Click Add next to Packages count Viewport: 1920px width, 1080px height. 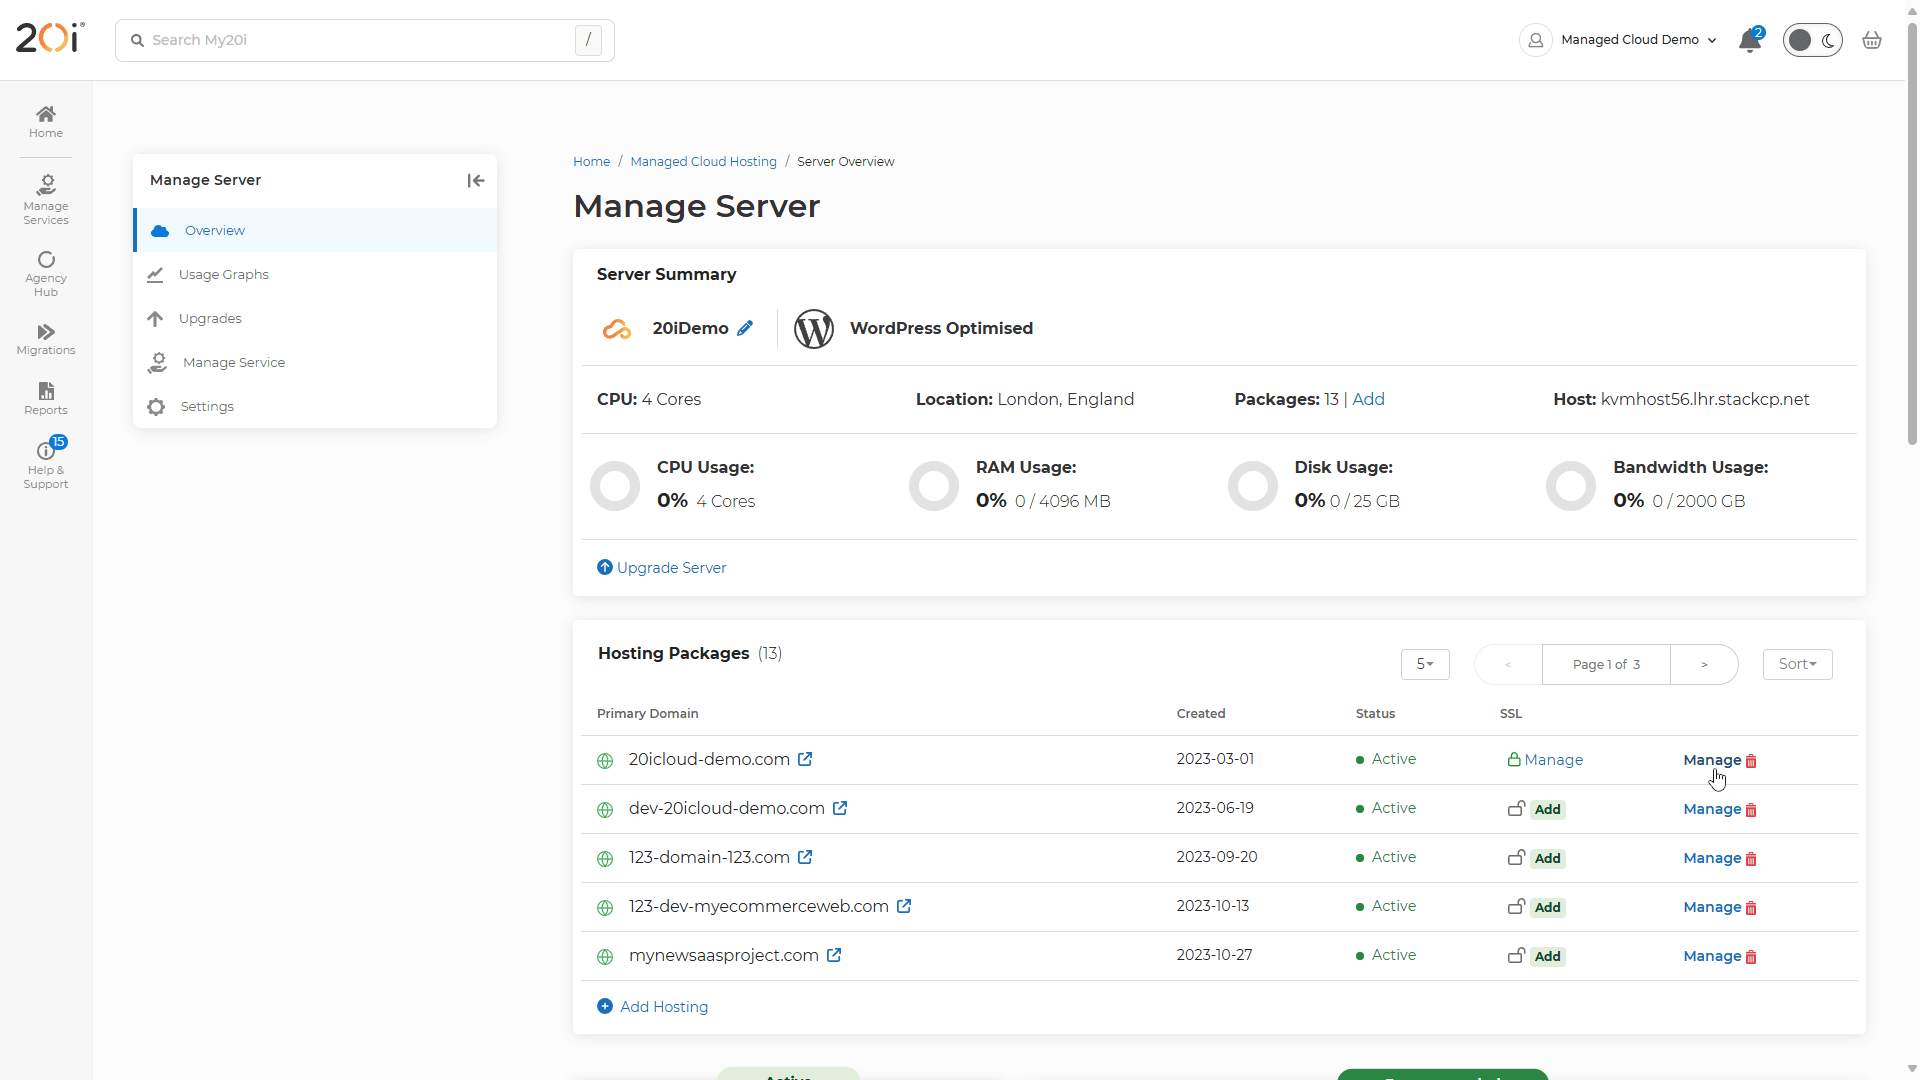click(x=1368, y=399)
